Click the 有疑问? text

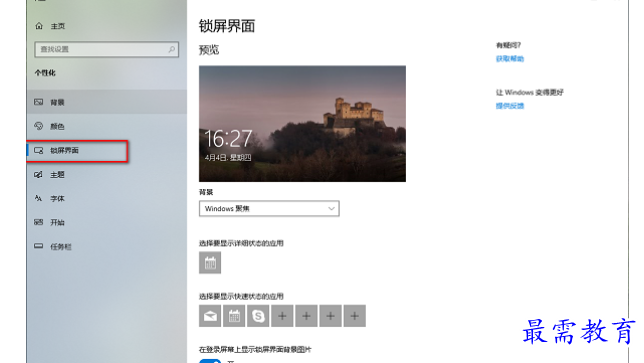pyautogui.click(x=508, y=45)
